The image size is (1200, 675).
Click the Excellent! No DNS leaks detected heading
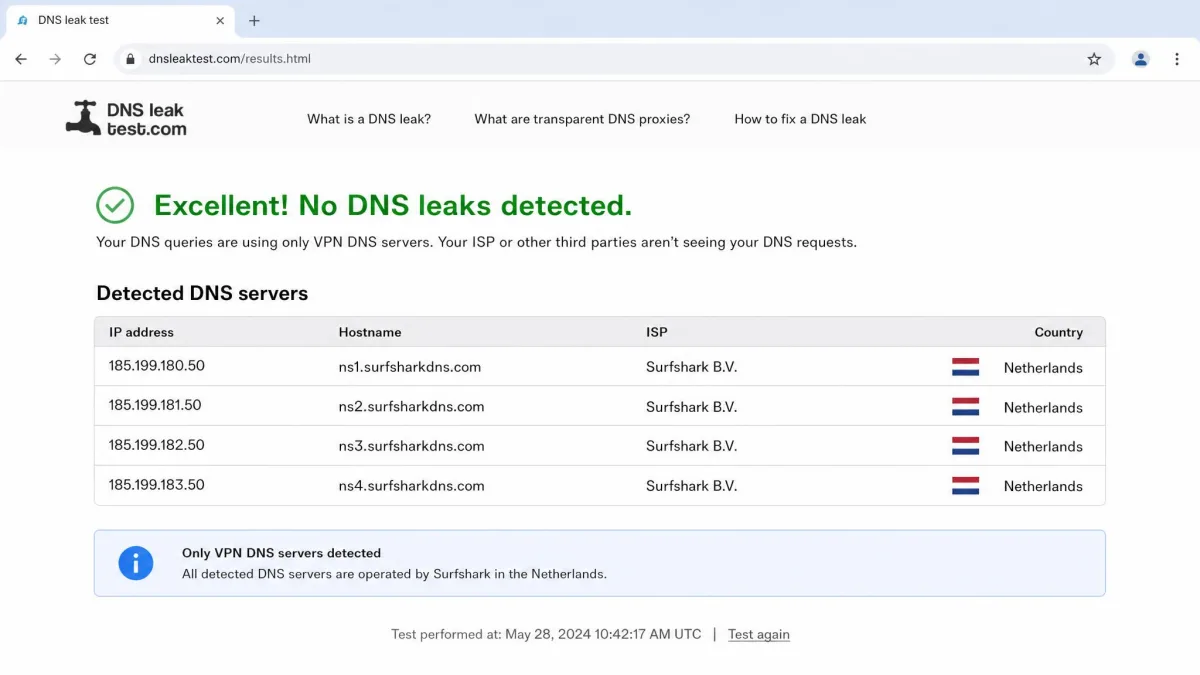click(x=393, y=205)
